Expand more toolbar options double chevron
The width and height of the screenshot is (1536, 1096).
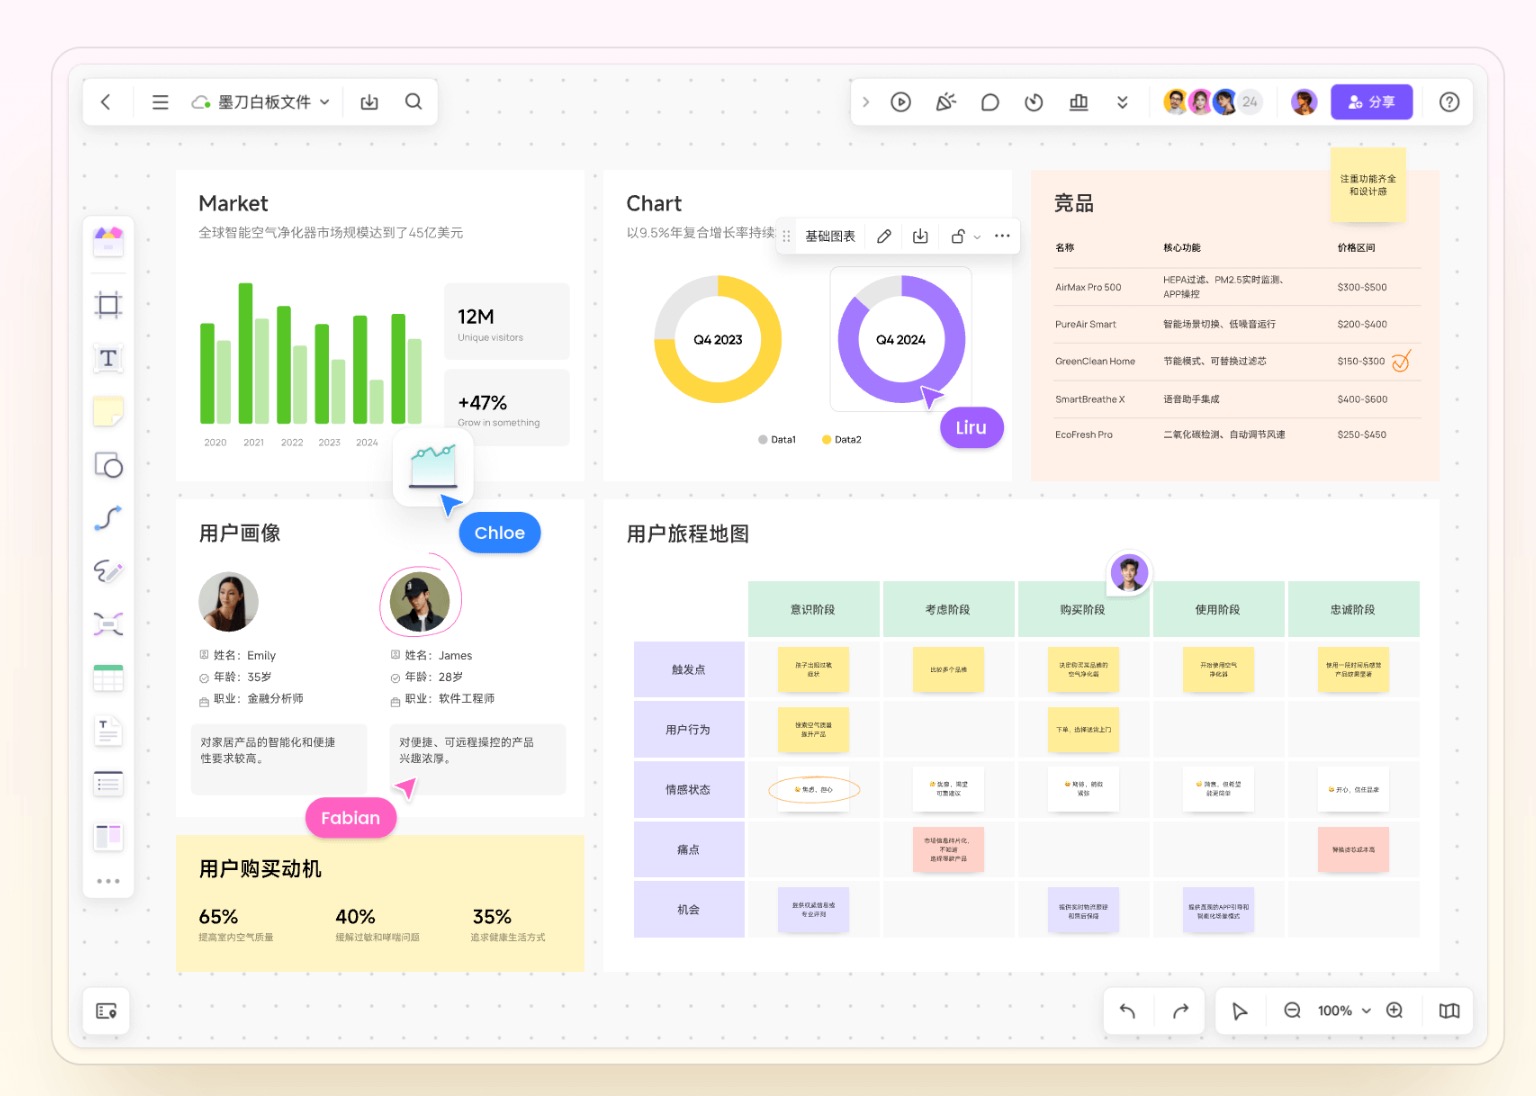(1122, 102)
